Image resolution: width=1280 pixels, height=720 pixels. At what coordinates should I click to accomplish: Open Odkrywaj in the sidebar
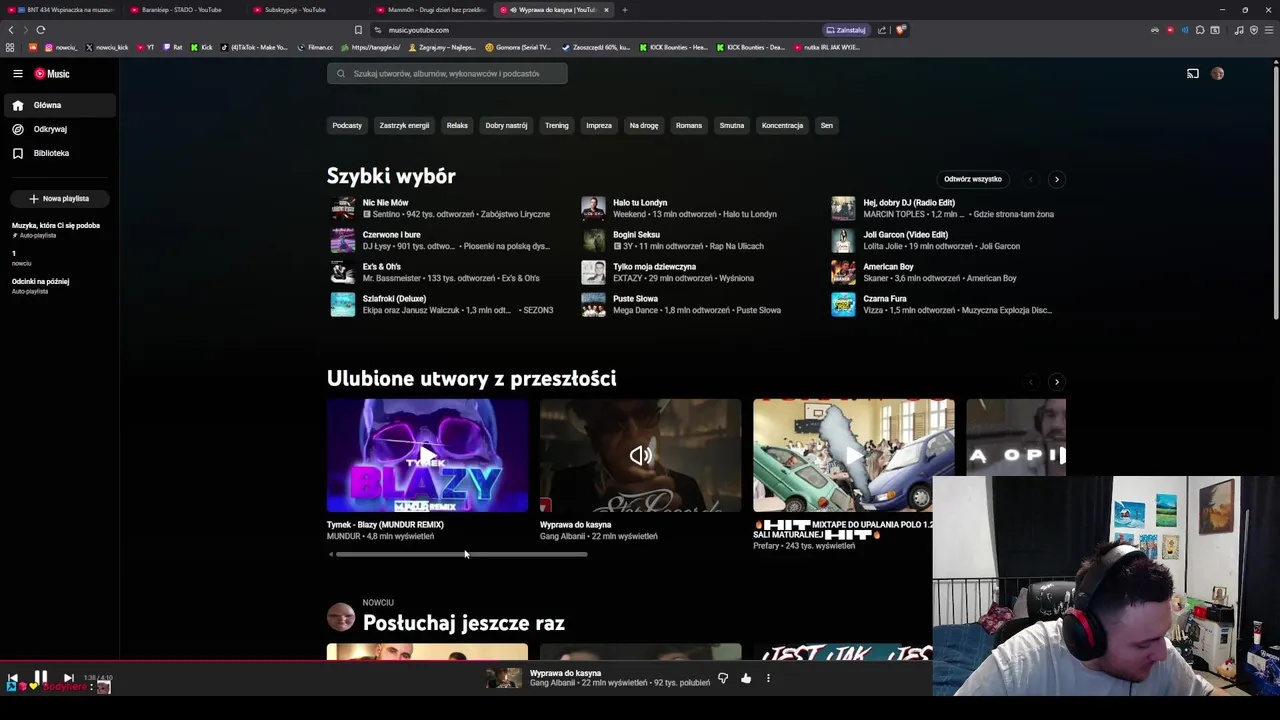59,129
